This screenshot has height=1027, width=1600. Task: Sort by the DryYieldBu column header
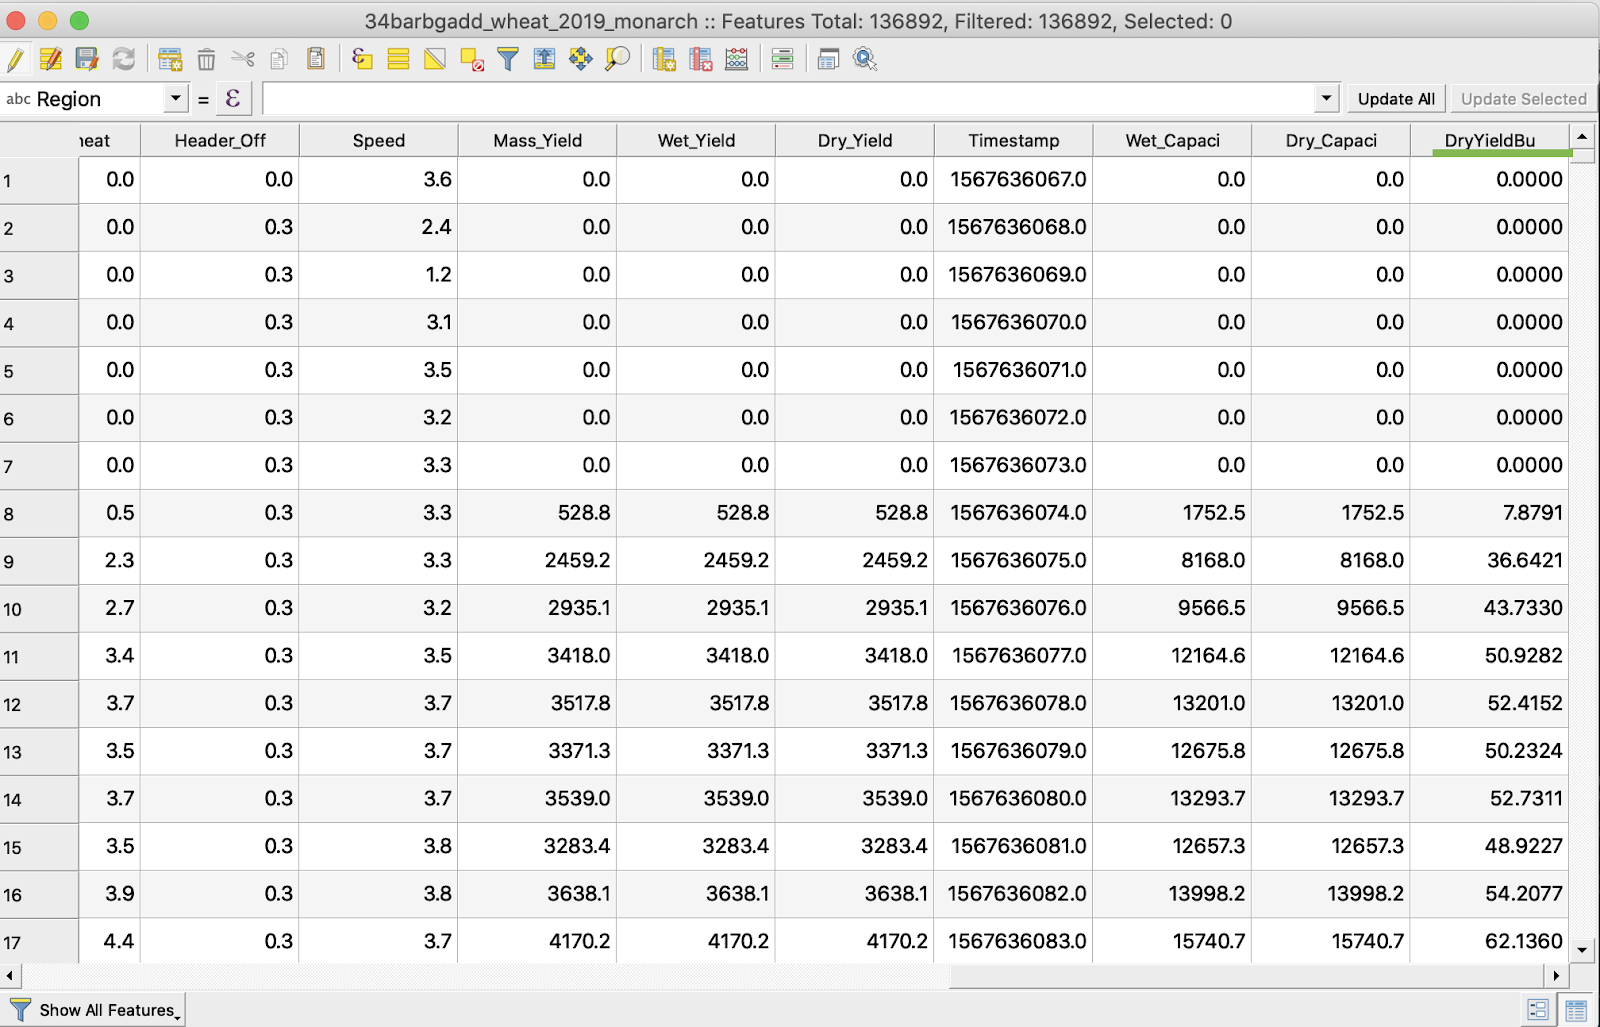pyautogui.click(x=1490, y=140)
